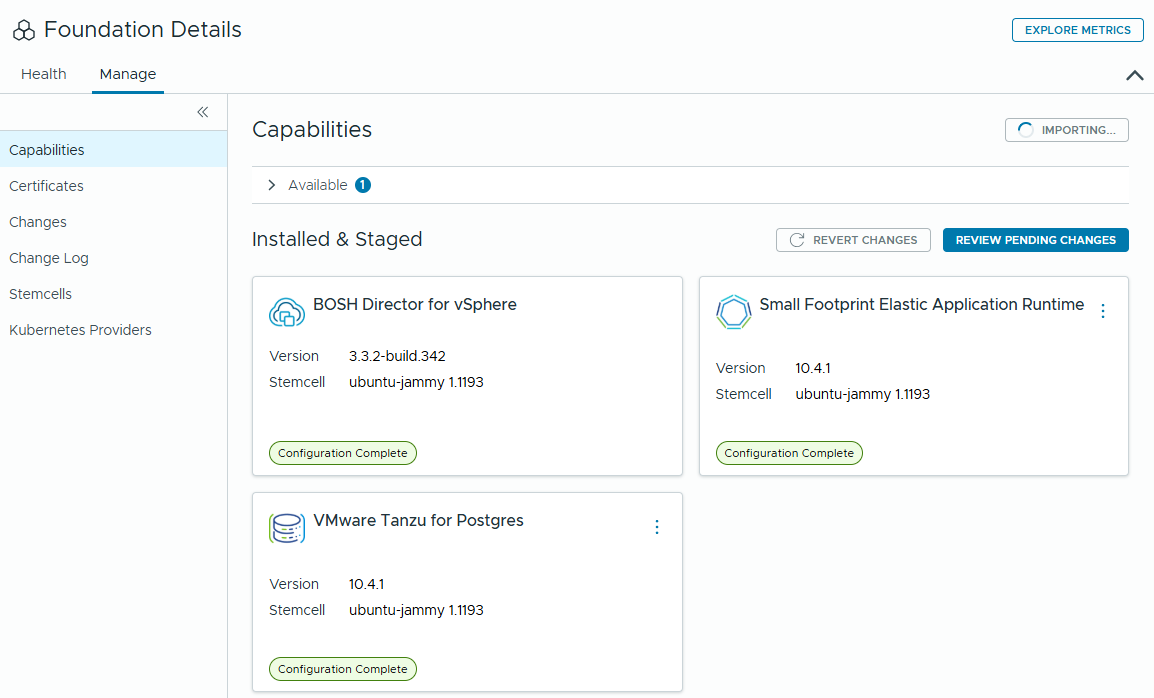Image resolution: width=1154 pixels, height=698 pixels.
Task: Click Small Footprint Runtime Configuration Complete badge
Action: click(x=789, y=453)
